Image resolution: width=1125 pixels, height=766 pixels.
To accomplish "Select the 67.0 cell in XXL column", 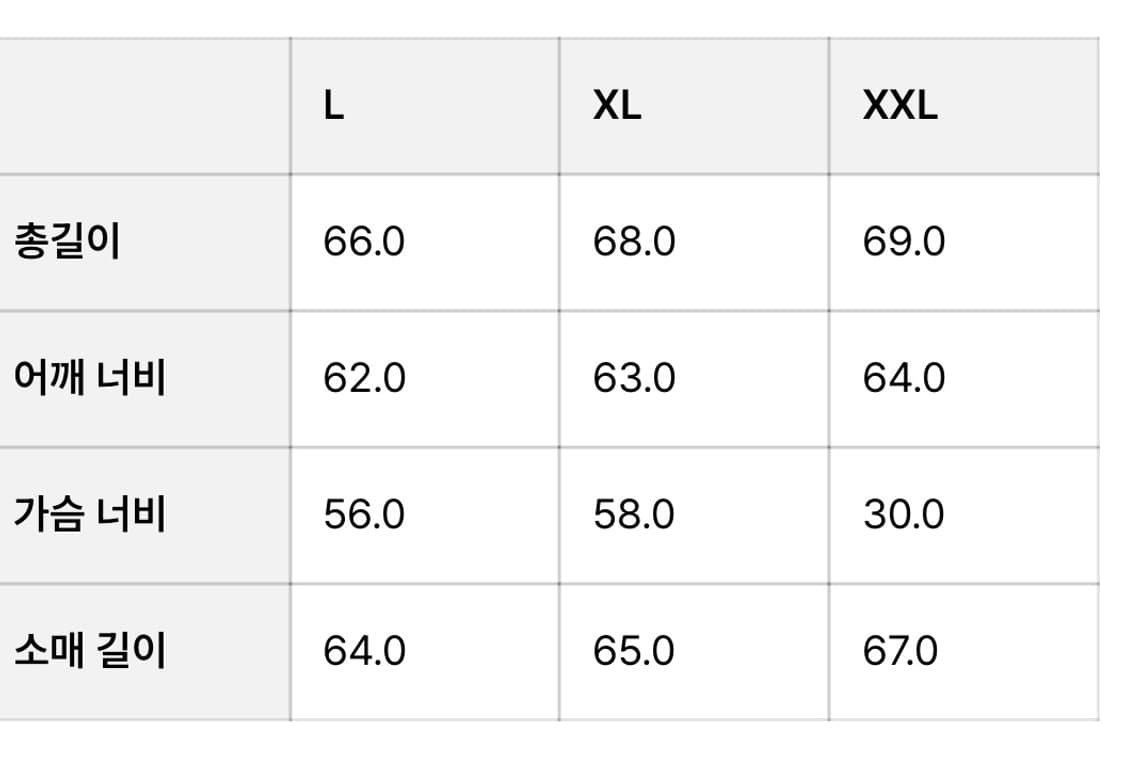I will point(900,651).
